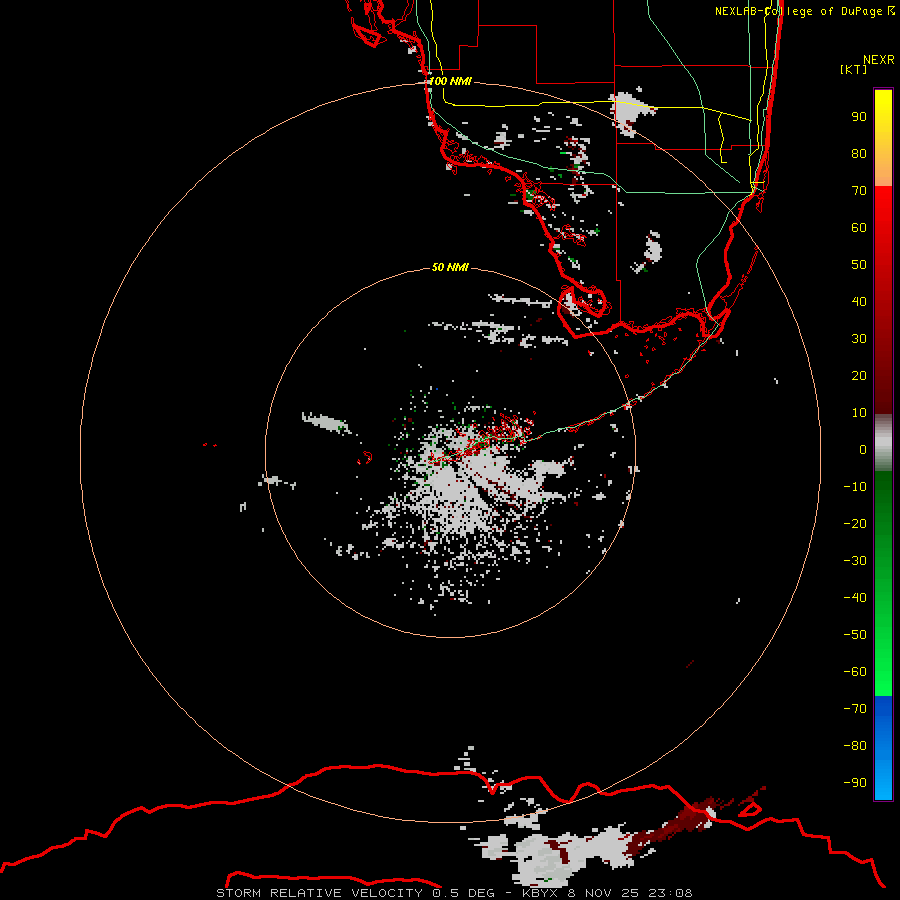Select the 90 knot scale label
The height and width of the screenshot is (900, 900).
(859, 117)
